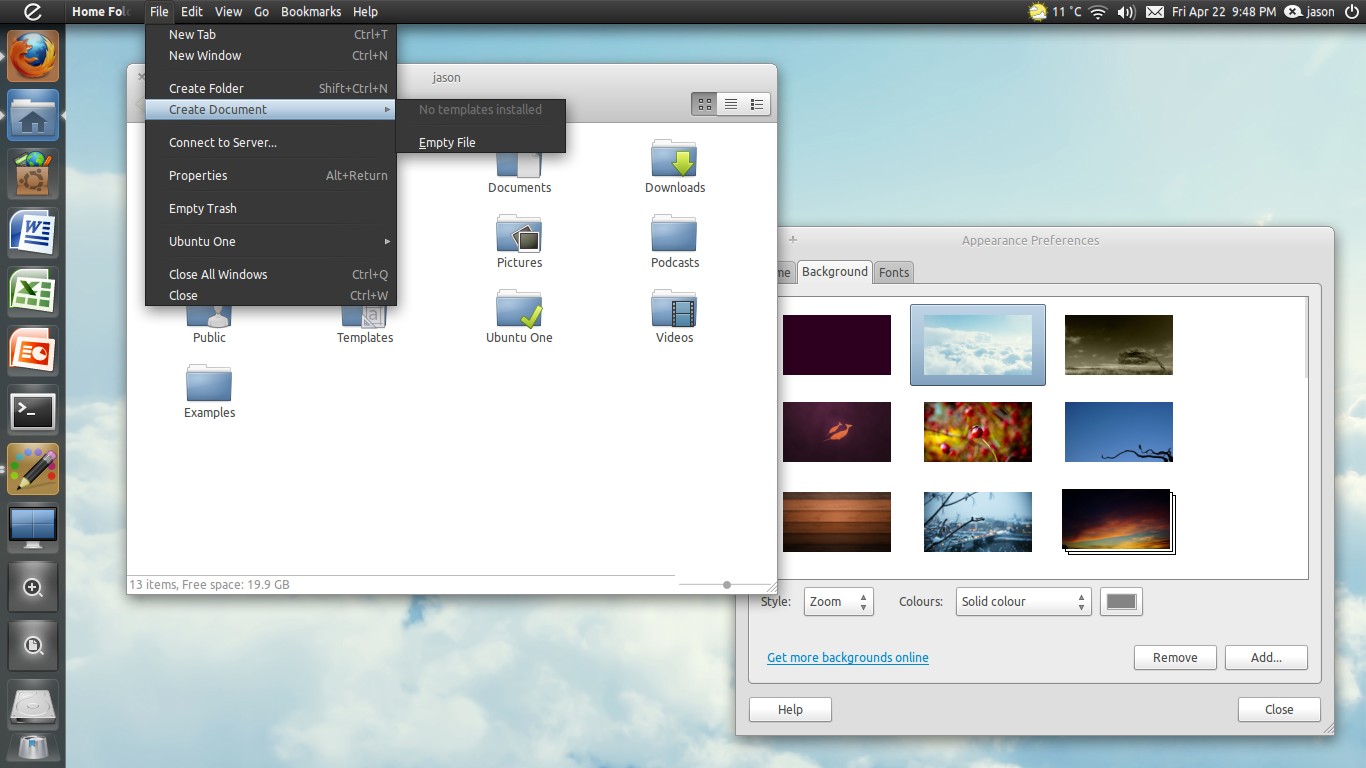This screenshot has width=1366, height=768.
Task: Open the grey background colour swatch
Action: (x=1121, y=602)
